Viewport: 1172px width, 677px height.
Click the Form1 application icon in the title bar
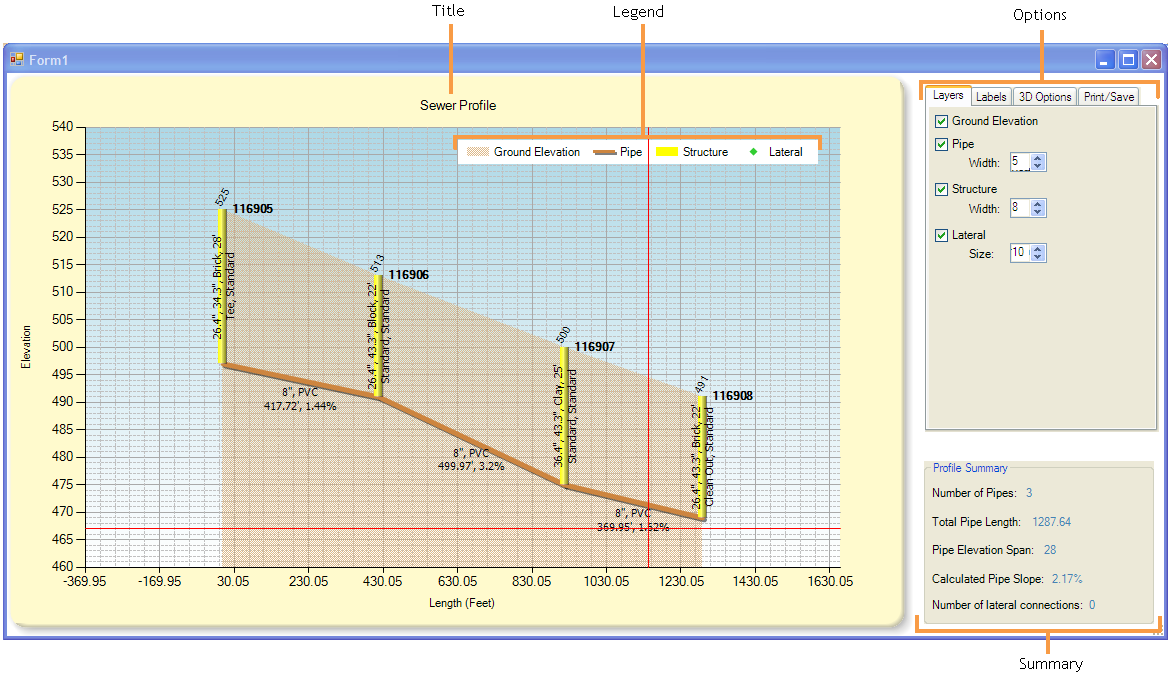click(x=16, y=60)
